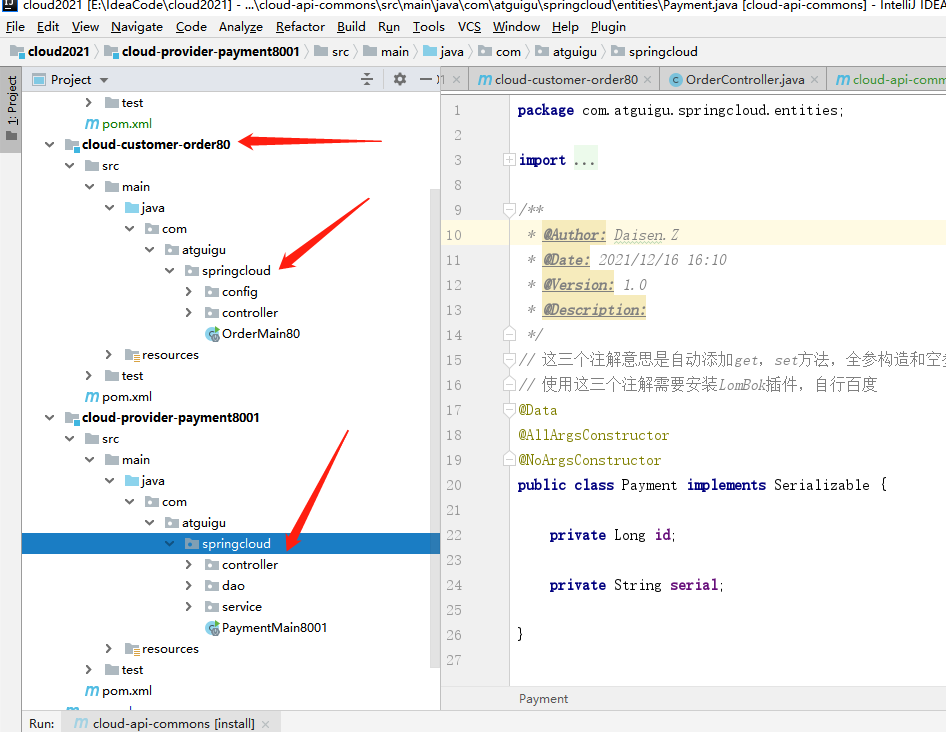Click the Project tree vertical scrollbar
Image resolution: width=946 pixels, height=732 pixels.
(434, 428)
